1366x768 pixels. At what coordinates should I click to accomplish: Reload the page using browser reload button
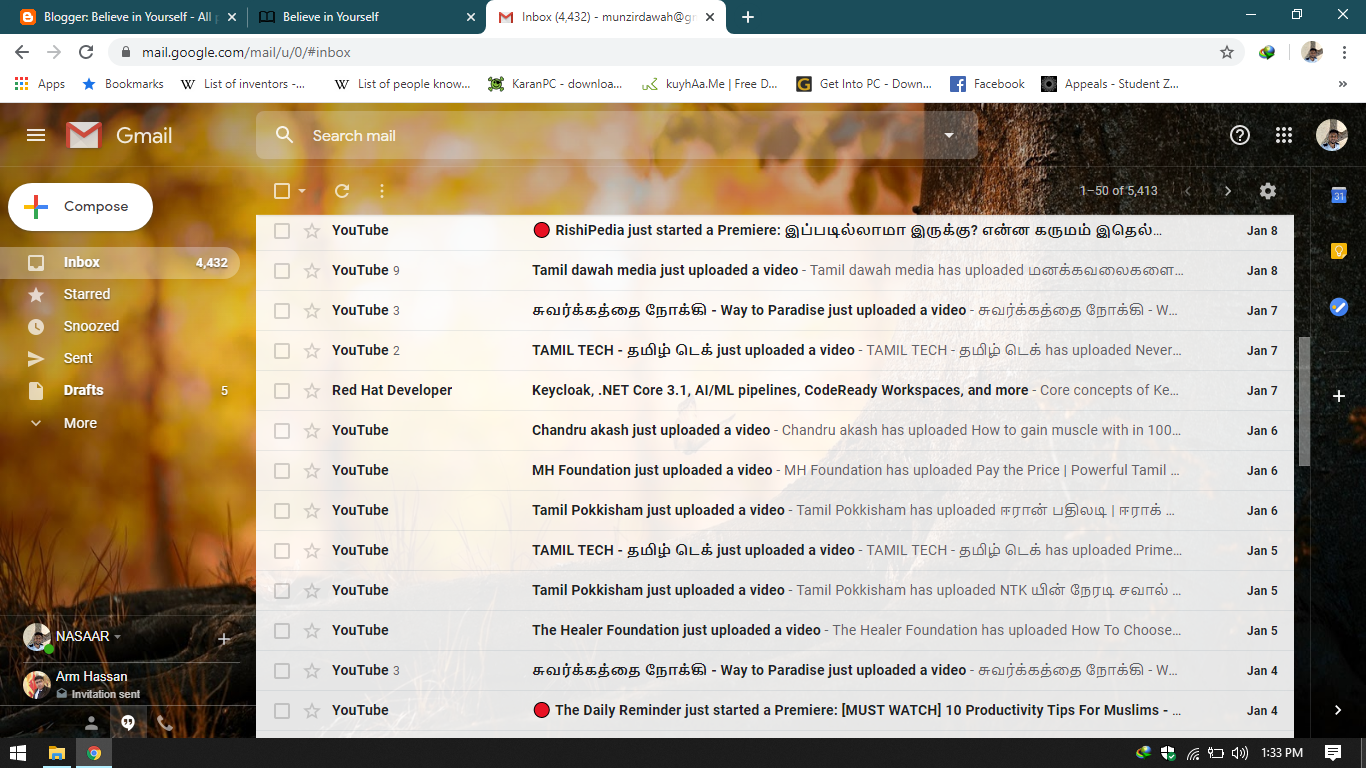(x=86, y=52)
